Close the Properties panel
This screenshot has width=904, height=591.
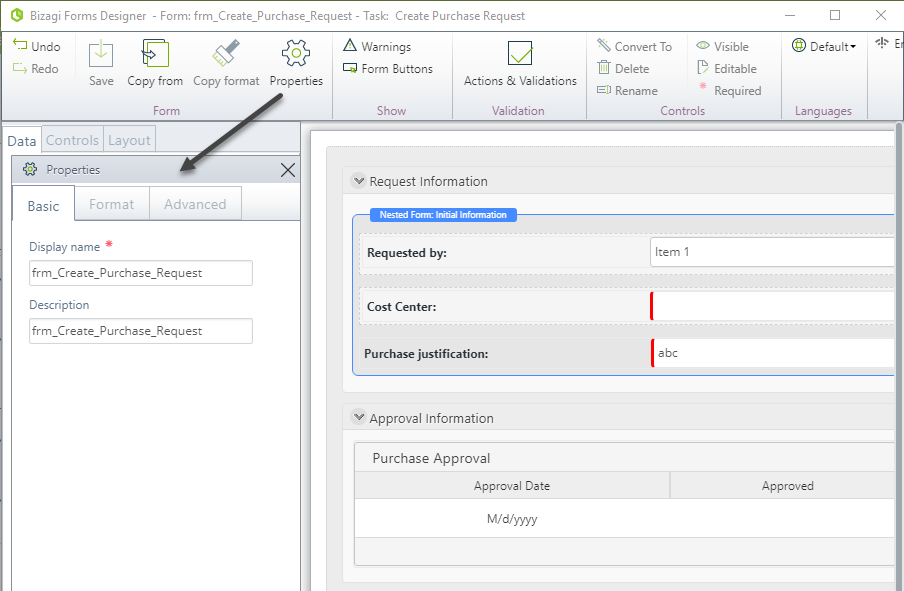(288, 170)
